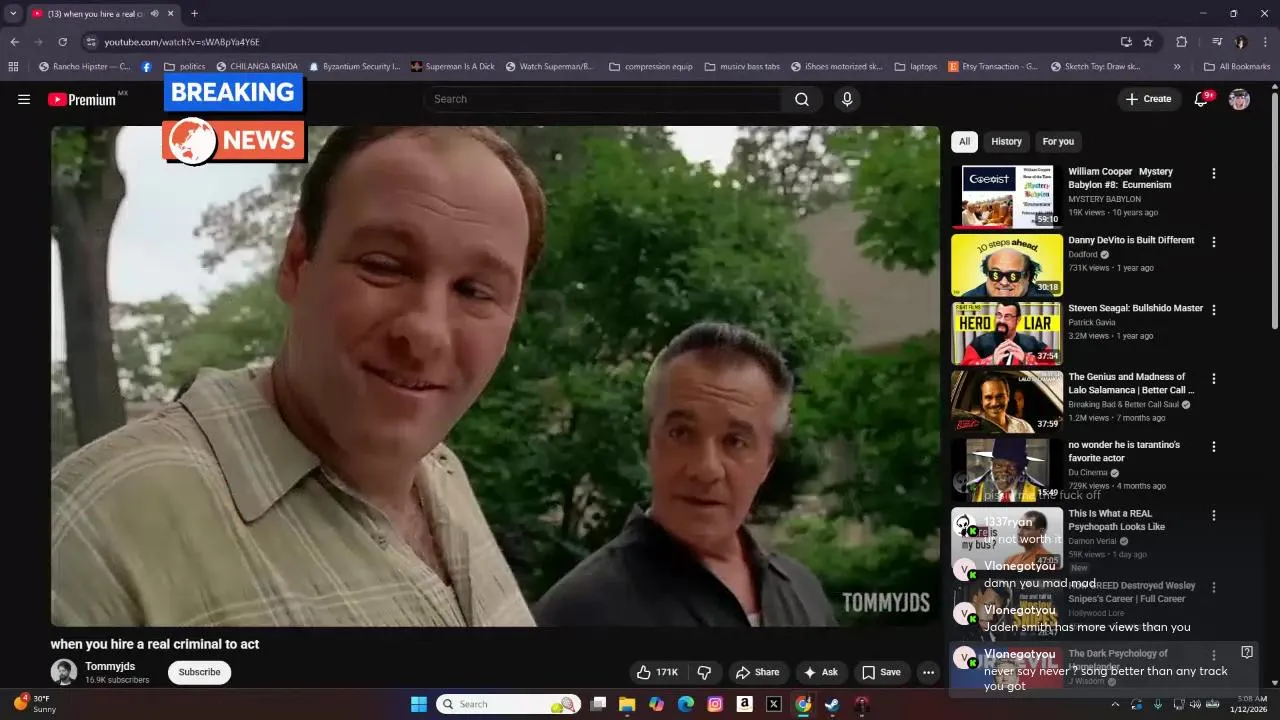Viewport: 1280px width, 720px height.
Task: Open options for tarantino's favorite actor video
Action: click(x=1214, y=447)
